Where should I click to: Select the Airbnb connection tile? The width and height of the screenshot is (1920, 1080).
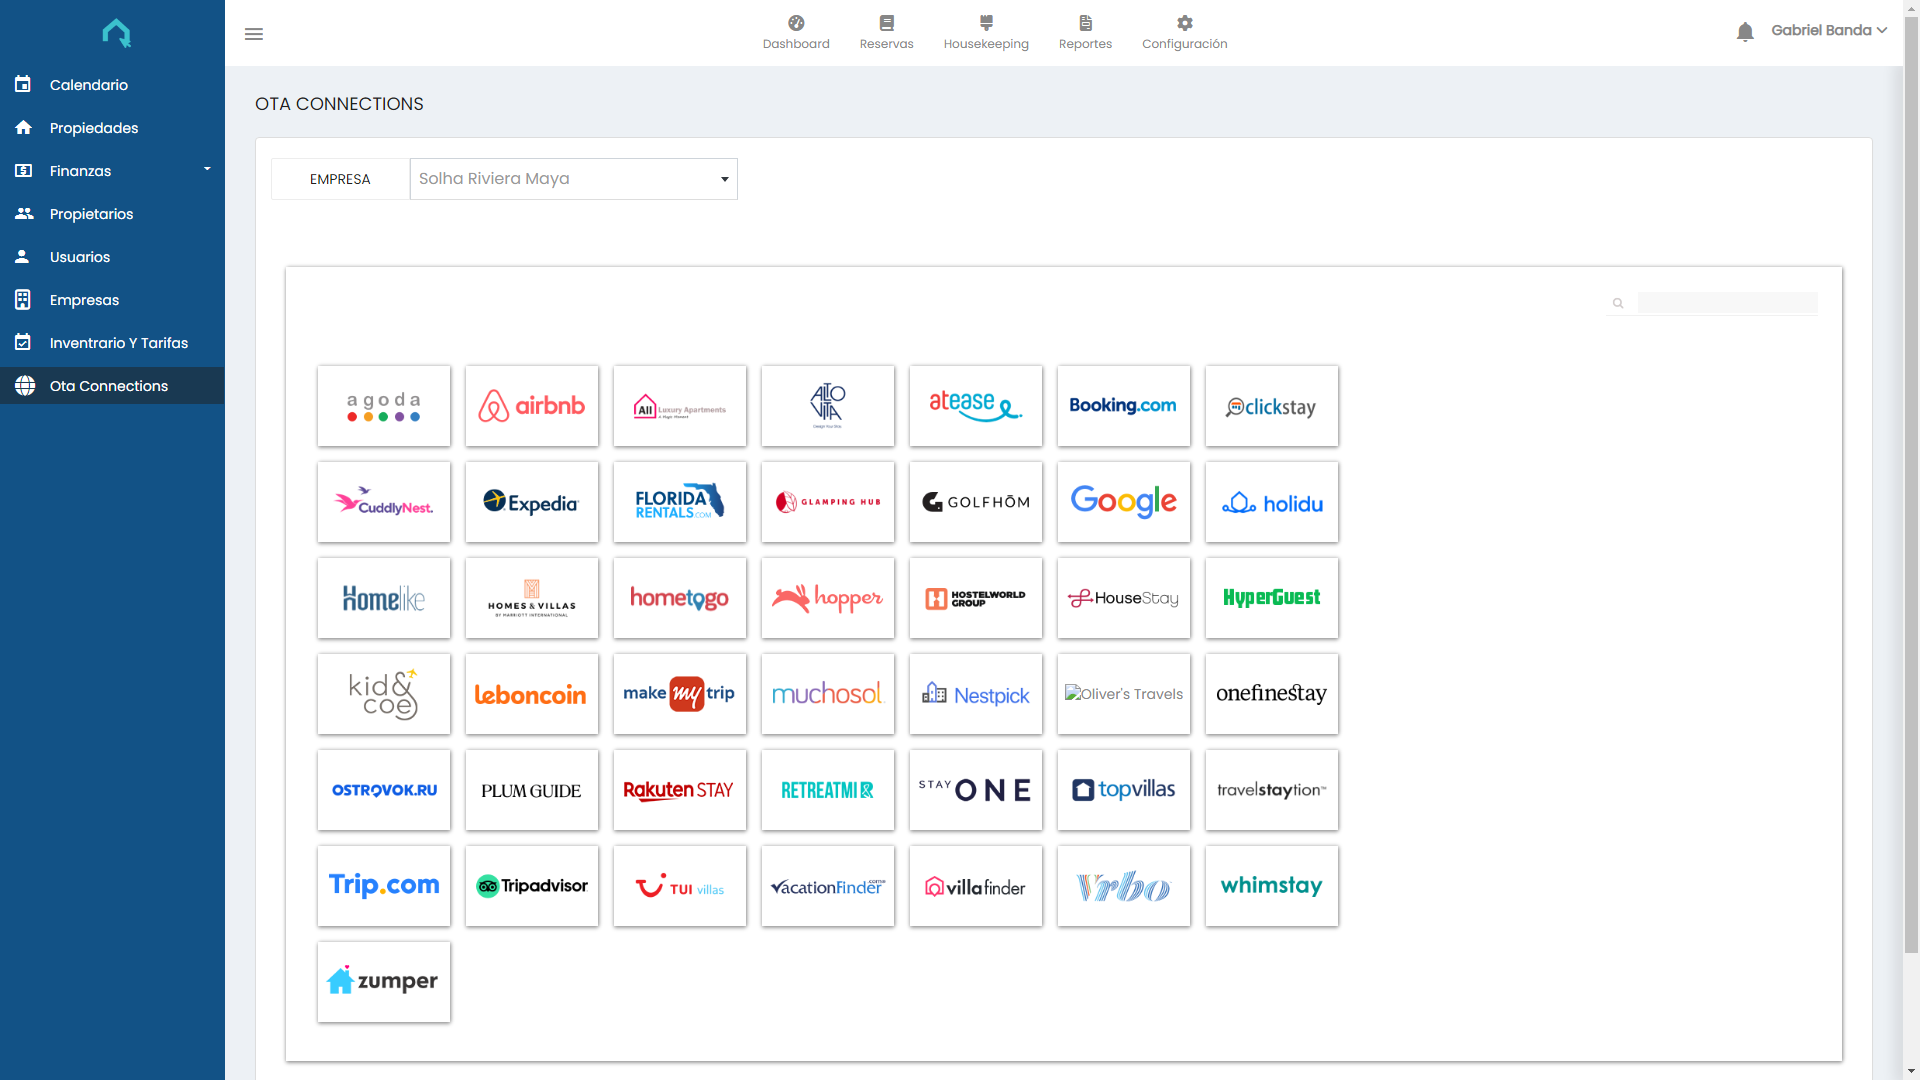tap(532, 406)
